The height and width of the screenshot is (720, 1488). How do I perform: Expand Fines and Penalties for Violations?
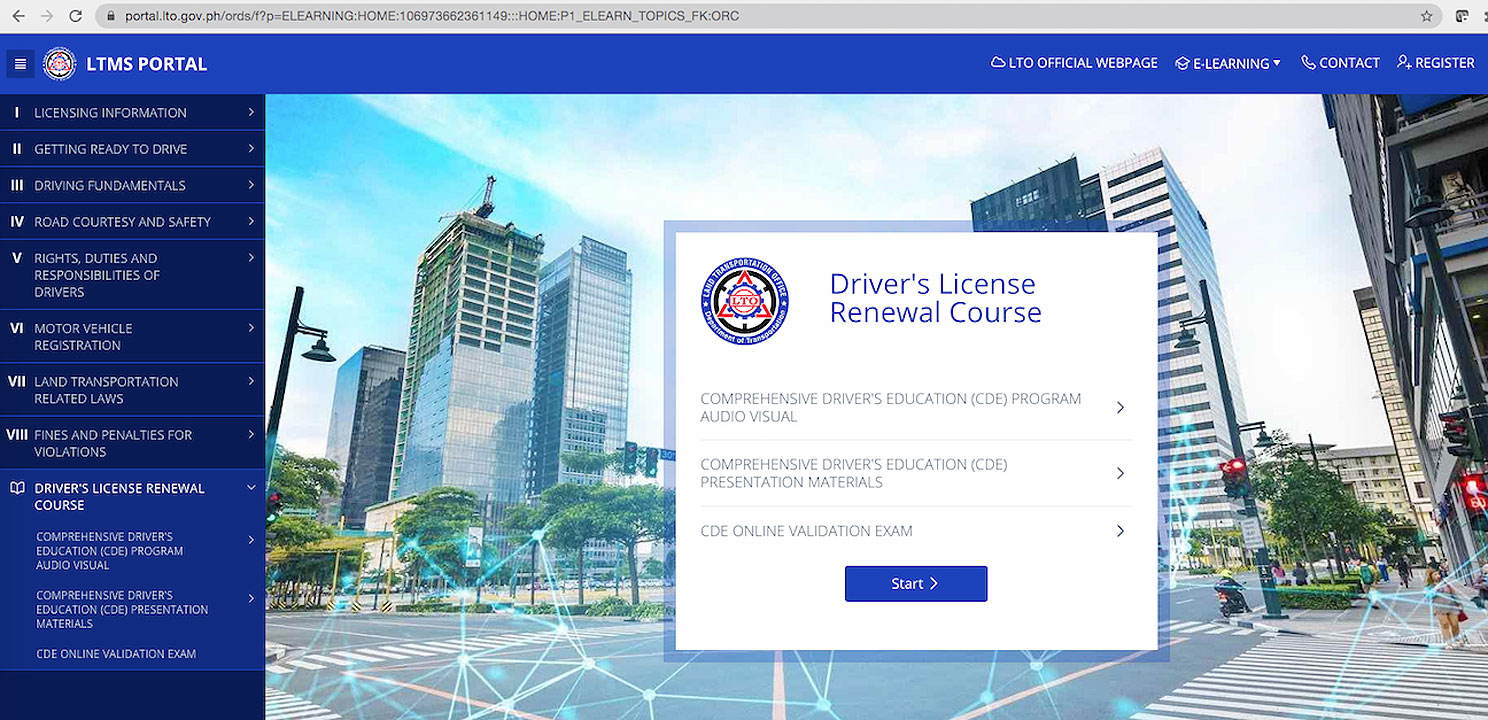point(132,443)
